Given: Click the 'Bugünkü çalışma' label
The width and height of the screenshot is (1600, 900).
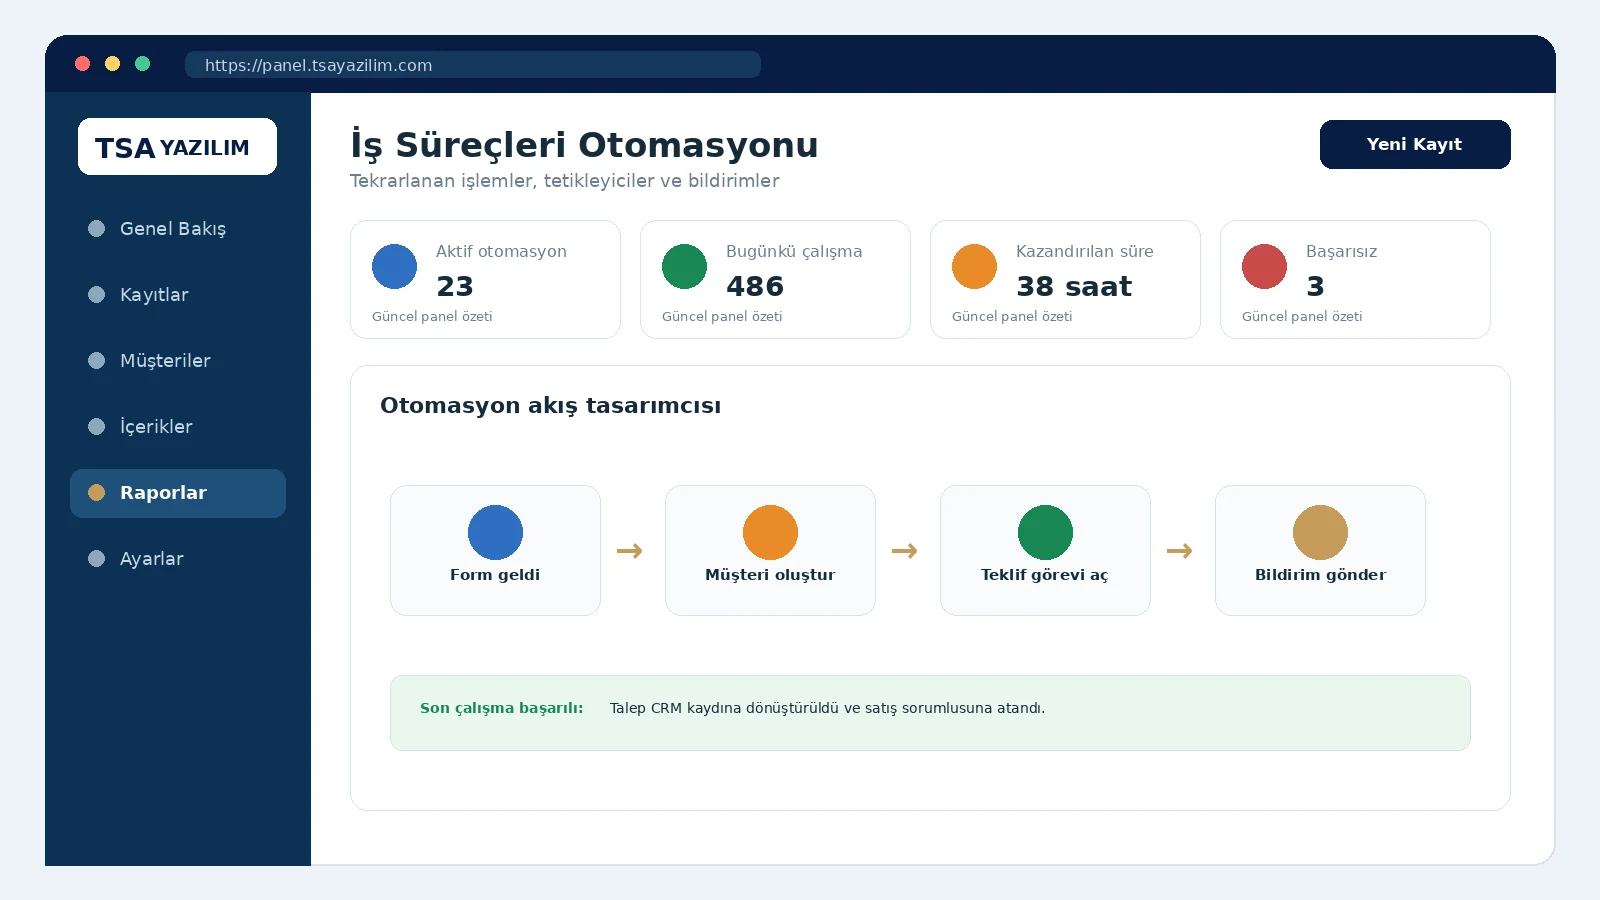Looking at the screenshot, I should 794,251.
